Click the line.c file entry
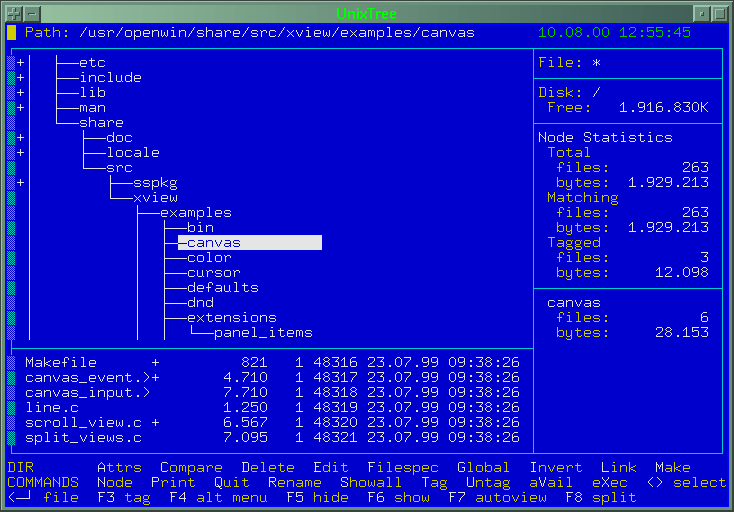 click(272, 407)
